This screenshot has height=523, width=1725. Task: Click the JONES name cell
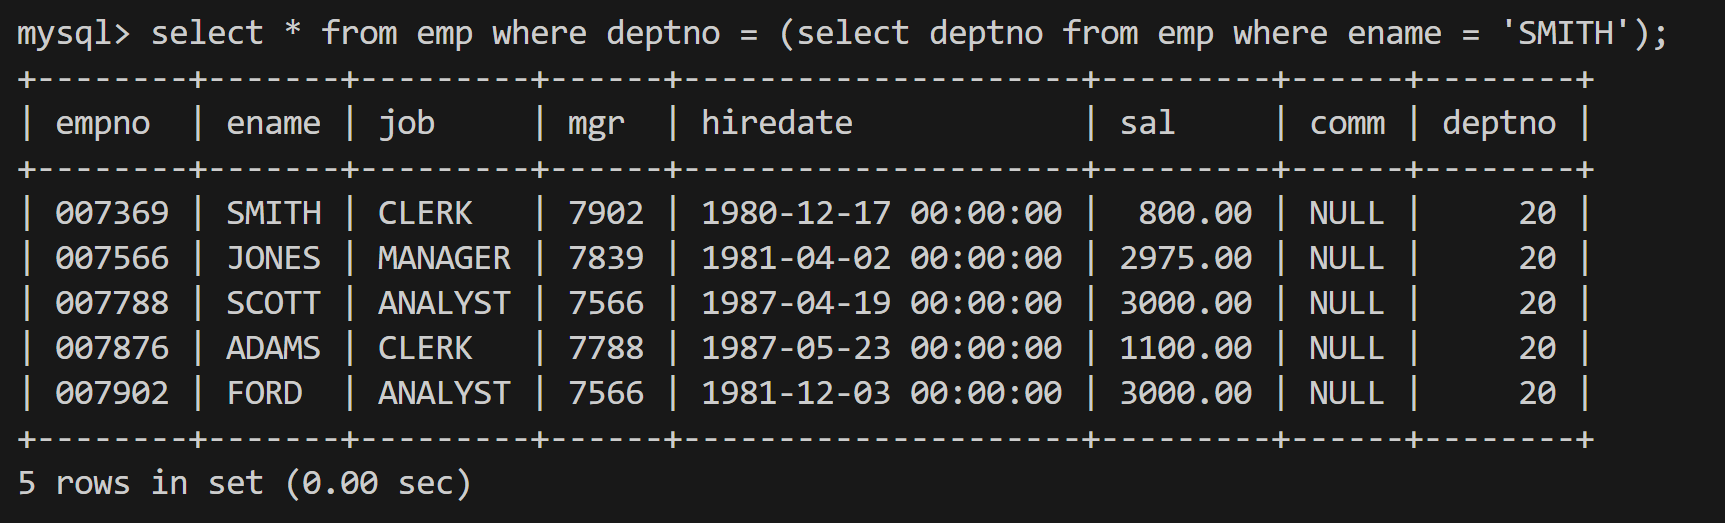(x=273, y=258)
